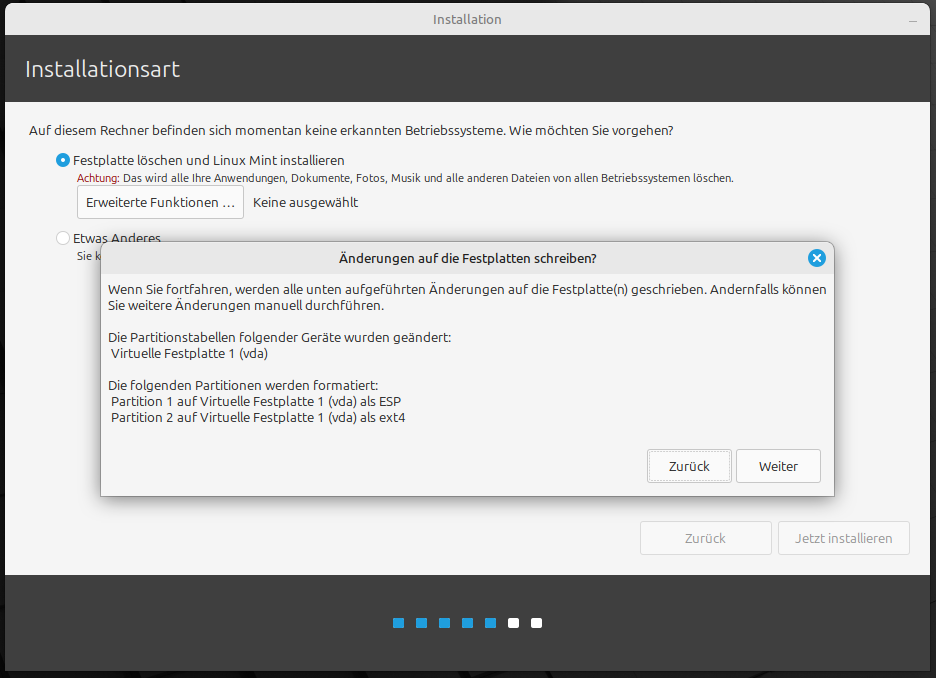936x678 pixels.
Task: Minimize the Installation window
Action: pos(913,21)
